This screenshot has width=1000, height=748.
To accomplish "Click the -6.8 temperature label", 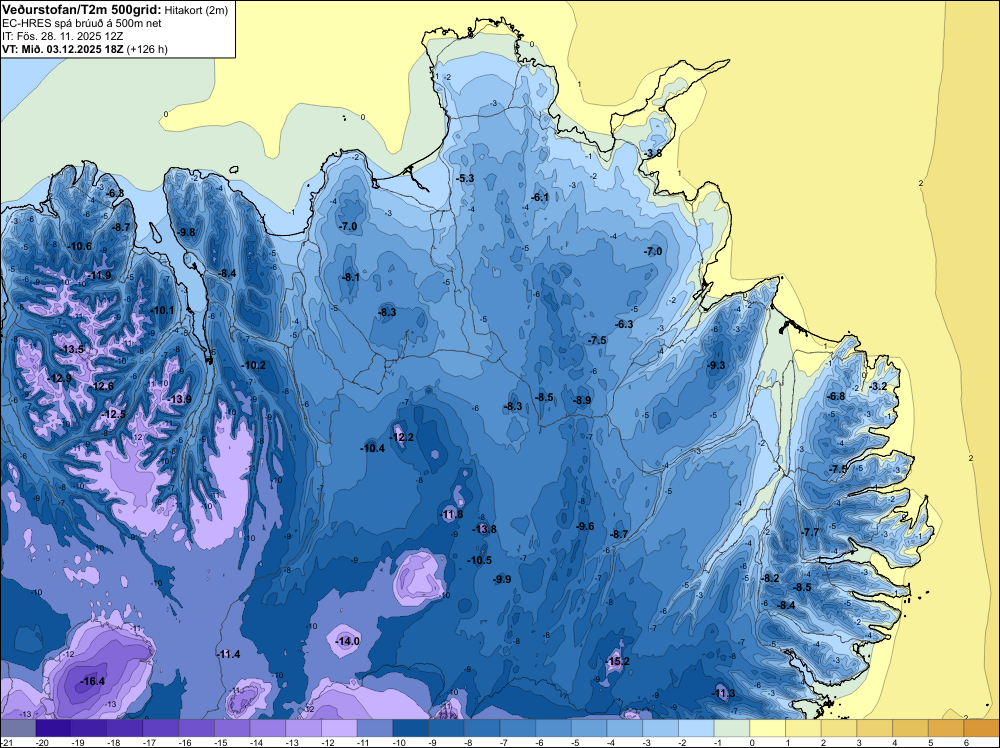I will 835,396.
